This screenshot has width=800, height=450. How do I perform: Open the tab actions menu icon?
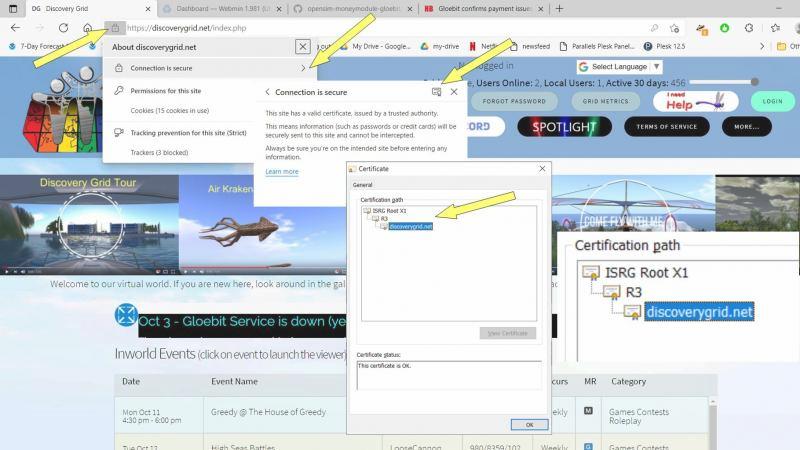(13, 9)
